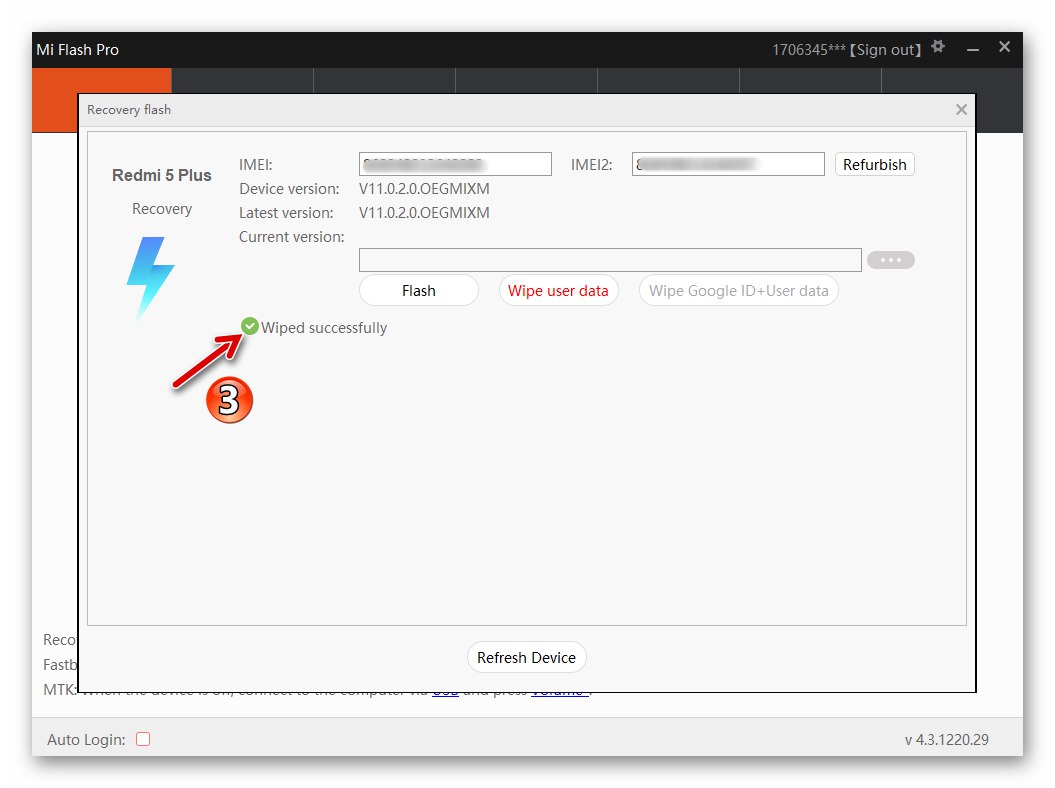Click the version number v 4.3.1220.29
This screenshot has height=788, width=1055.
[x=947, y=740]
